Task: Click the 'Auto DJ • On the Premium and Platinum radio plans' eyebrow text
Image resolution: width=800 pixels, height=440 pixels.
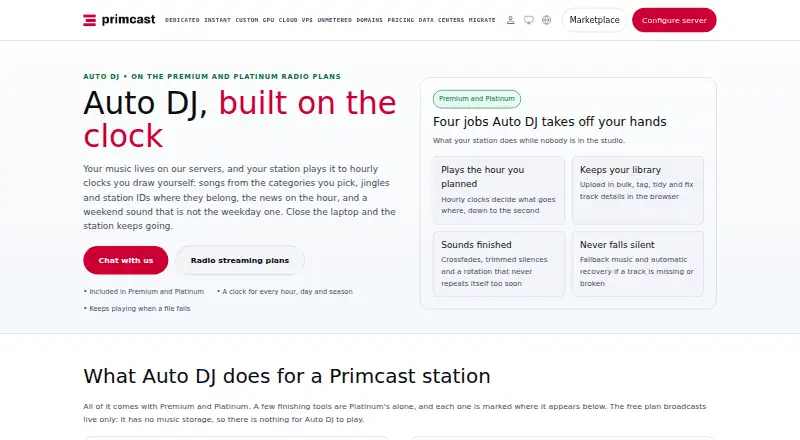Action: click(212, 77)
